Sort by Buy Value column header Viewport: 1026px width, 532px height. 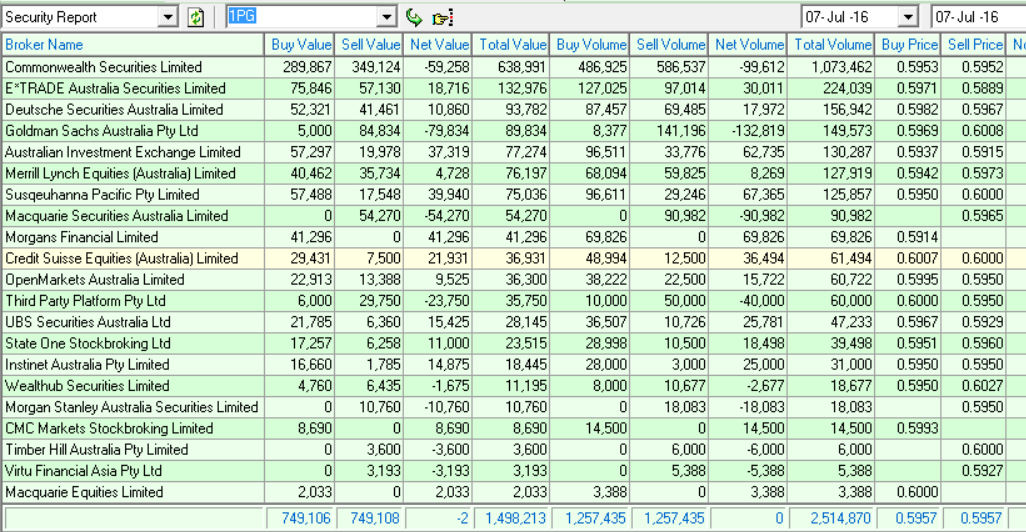(300, 44)
